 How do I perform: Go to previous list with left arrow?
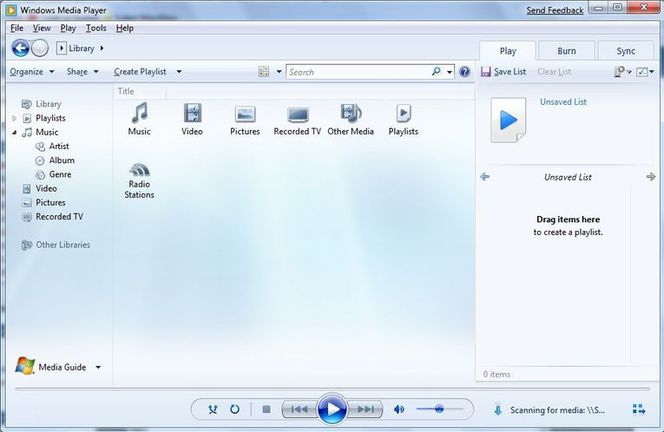[x=485, y=177]
